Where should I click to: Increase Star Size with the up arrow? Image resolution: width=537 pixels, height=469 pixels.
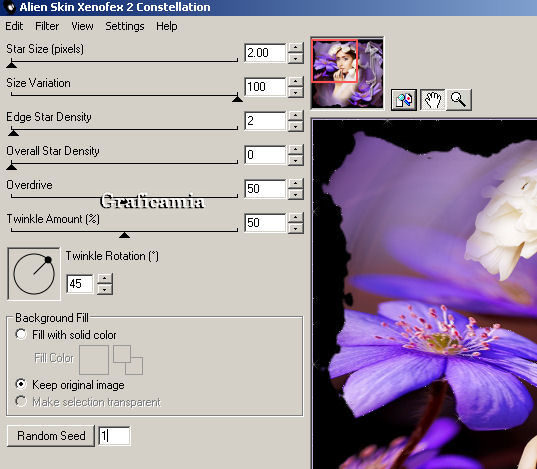click(296, 48)
